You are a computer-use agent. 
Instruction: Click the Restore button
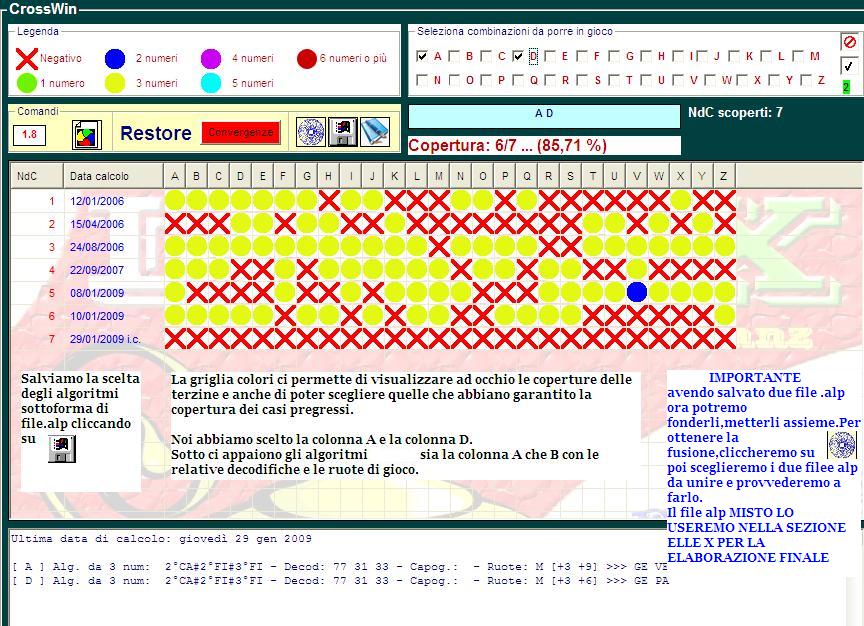point(156,133)
